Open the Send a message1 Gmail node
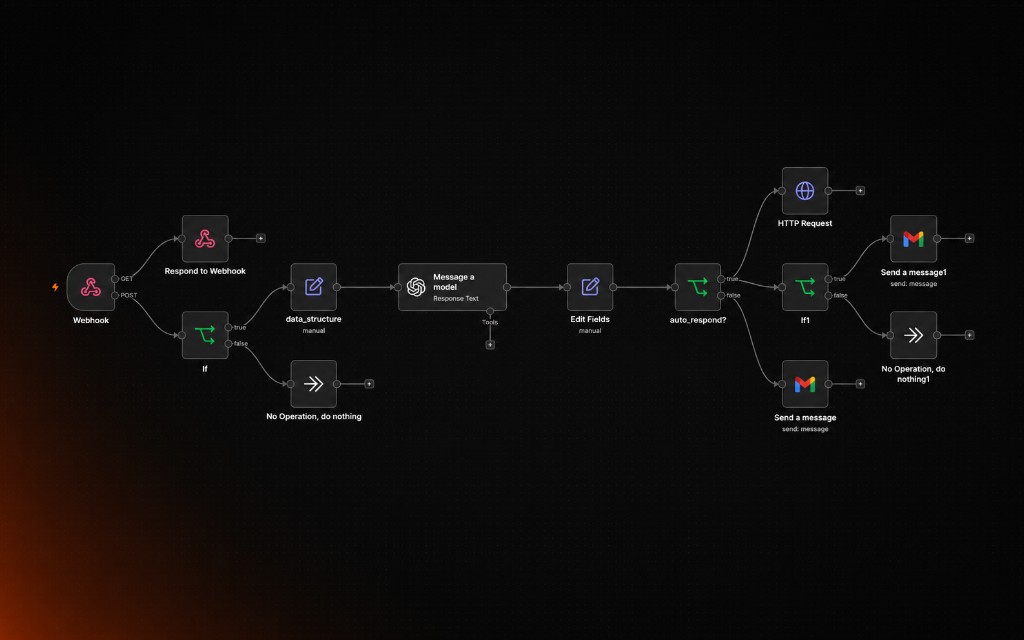This screenshot has width=1024, height=640. (x=914, y=239)
